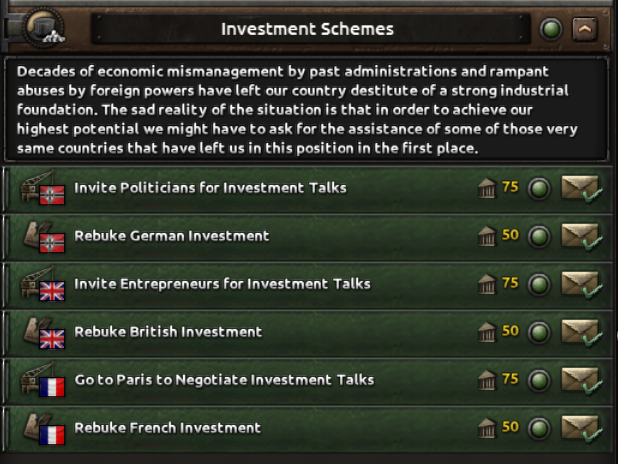
Task: Click envelope icon to enact Rebuke British Investment
Action: 581,332
